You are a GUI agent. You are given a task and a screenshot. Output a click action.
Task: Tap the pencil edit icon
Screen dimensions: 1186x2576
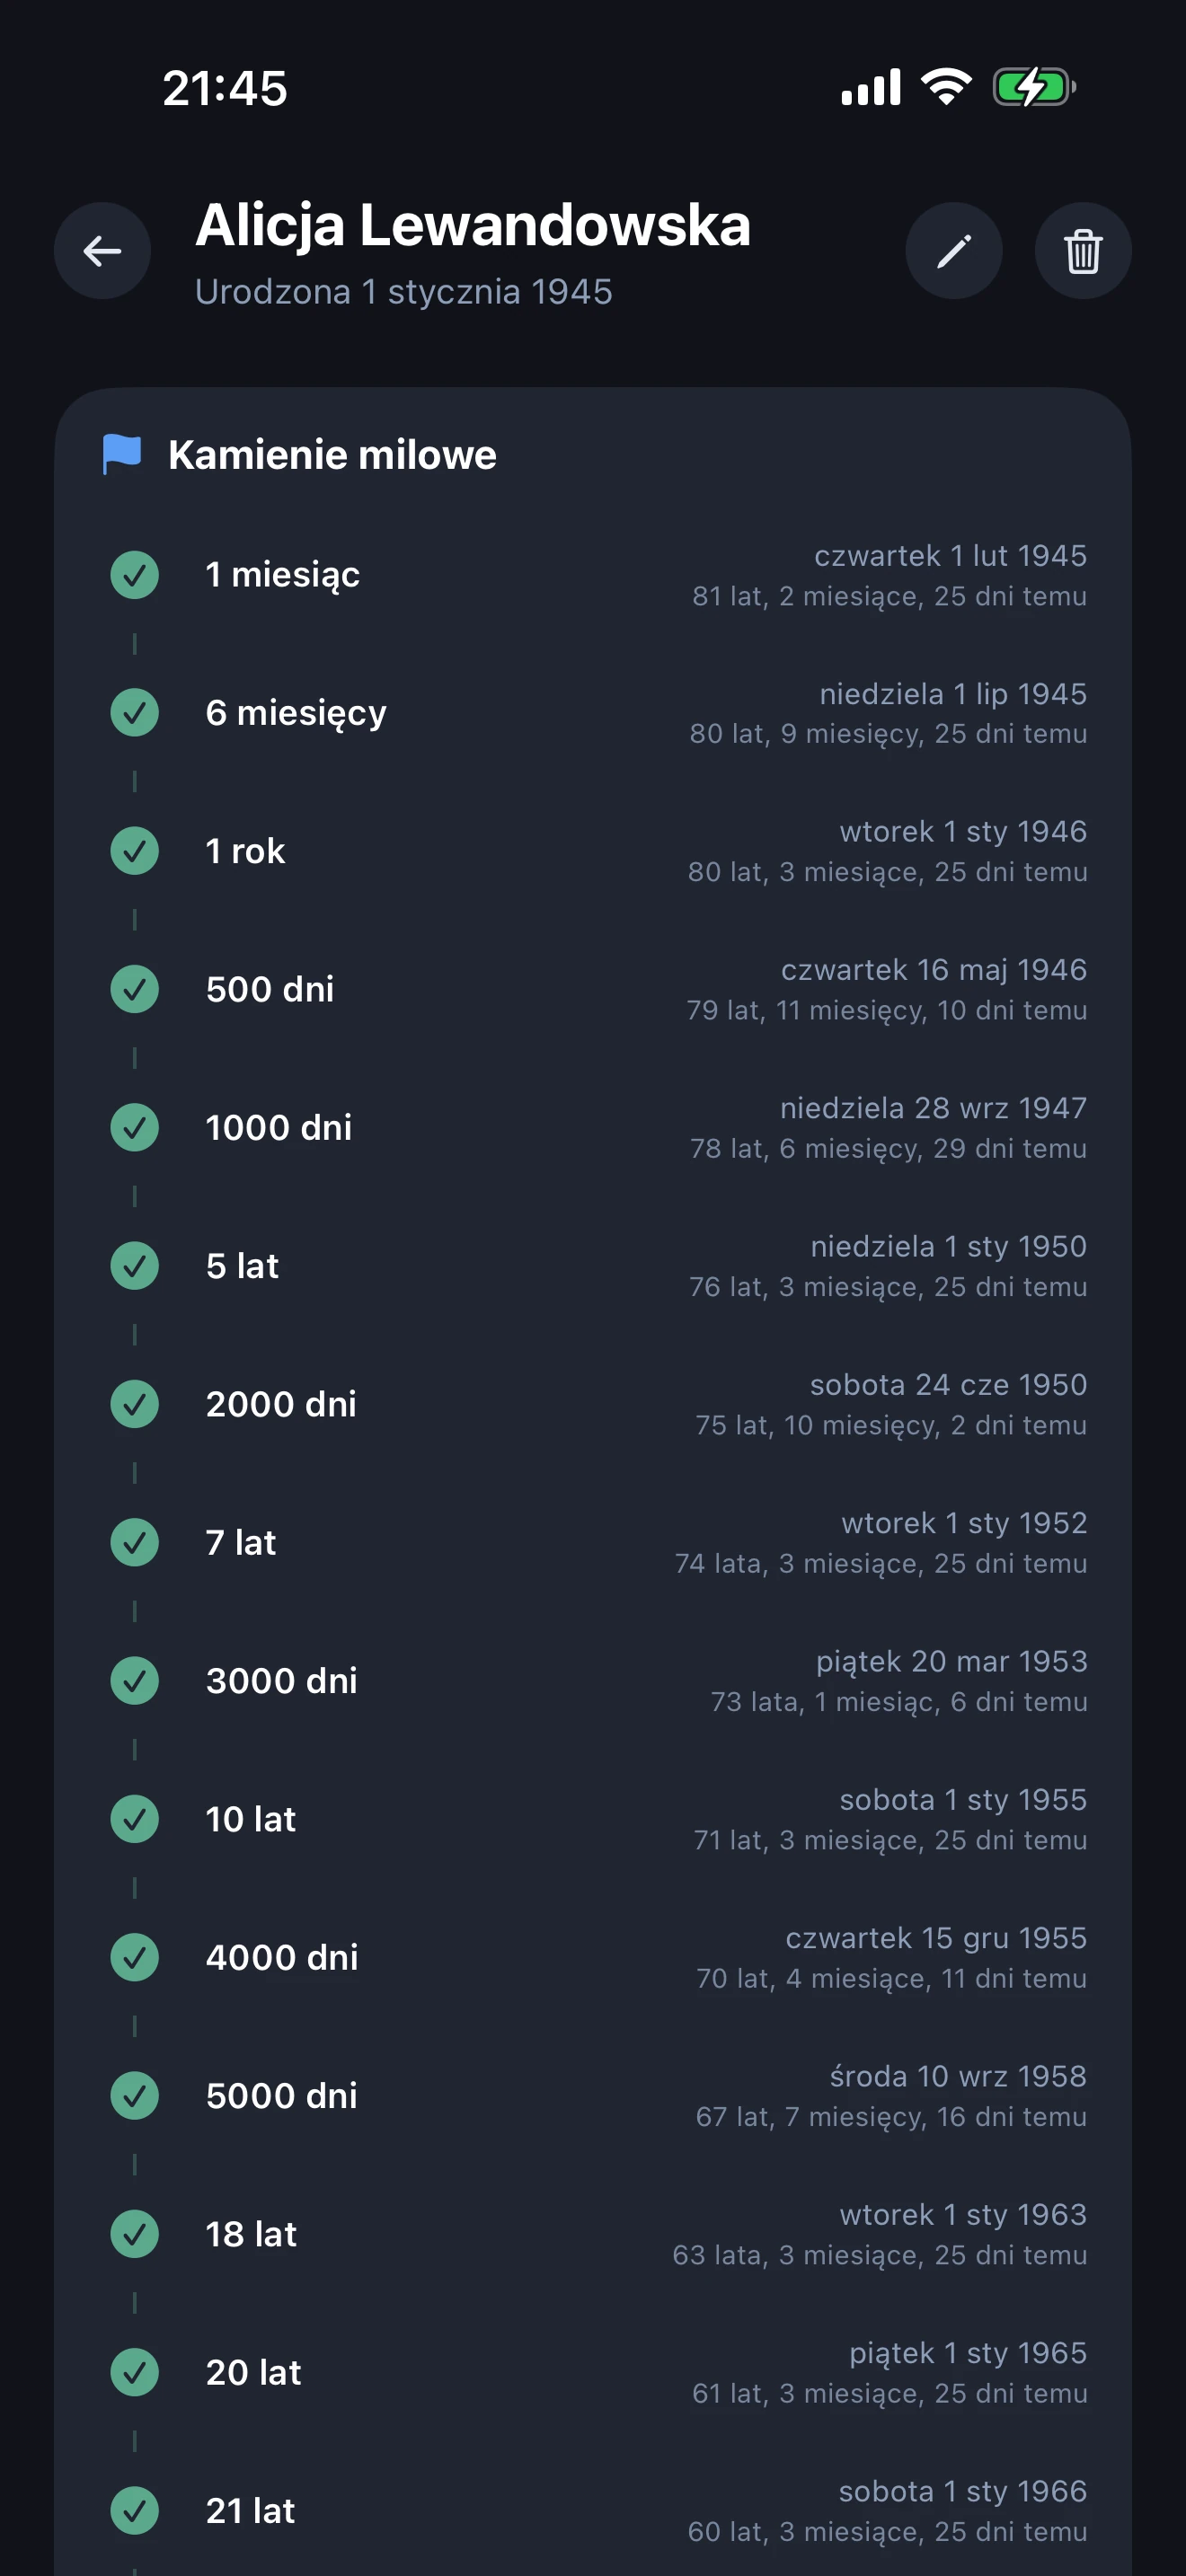coord(953,251)
